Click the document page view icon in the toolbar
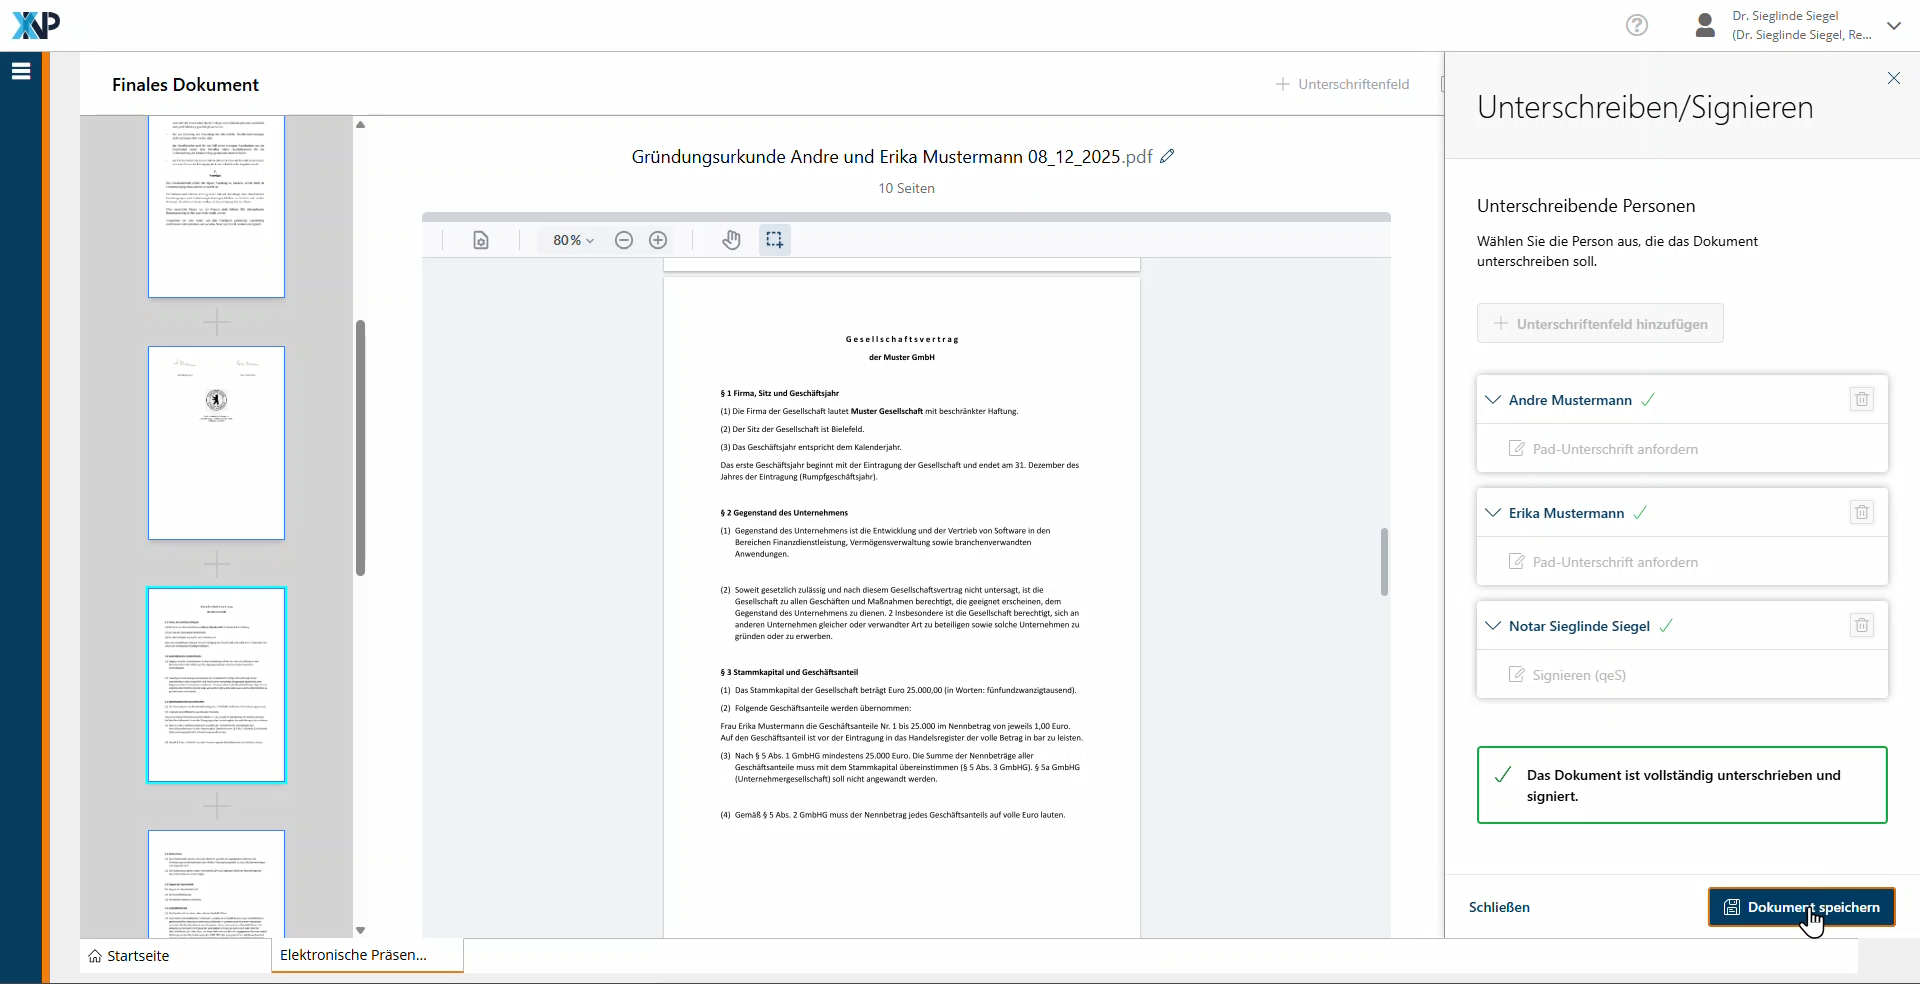The width and height of the screenshot is (1920, 984). pyautogui.click(x=481, y=240)
